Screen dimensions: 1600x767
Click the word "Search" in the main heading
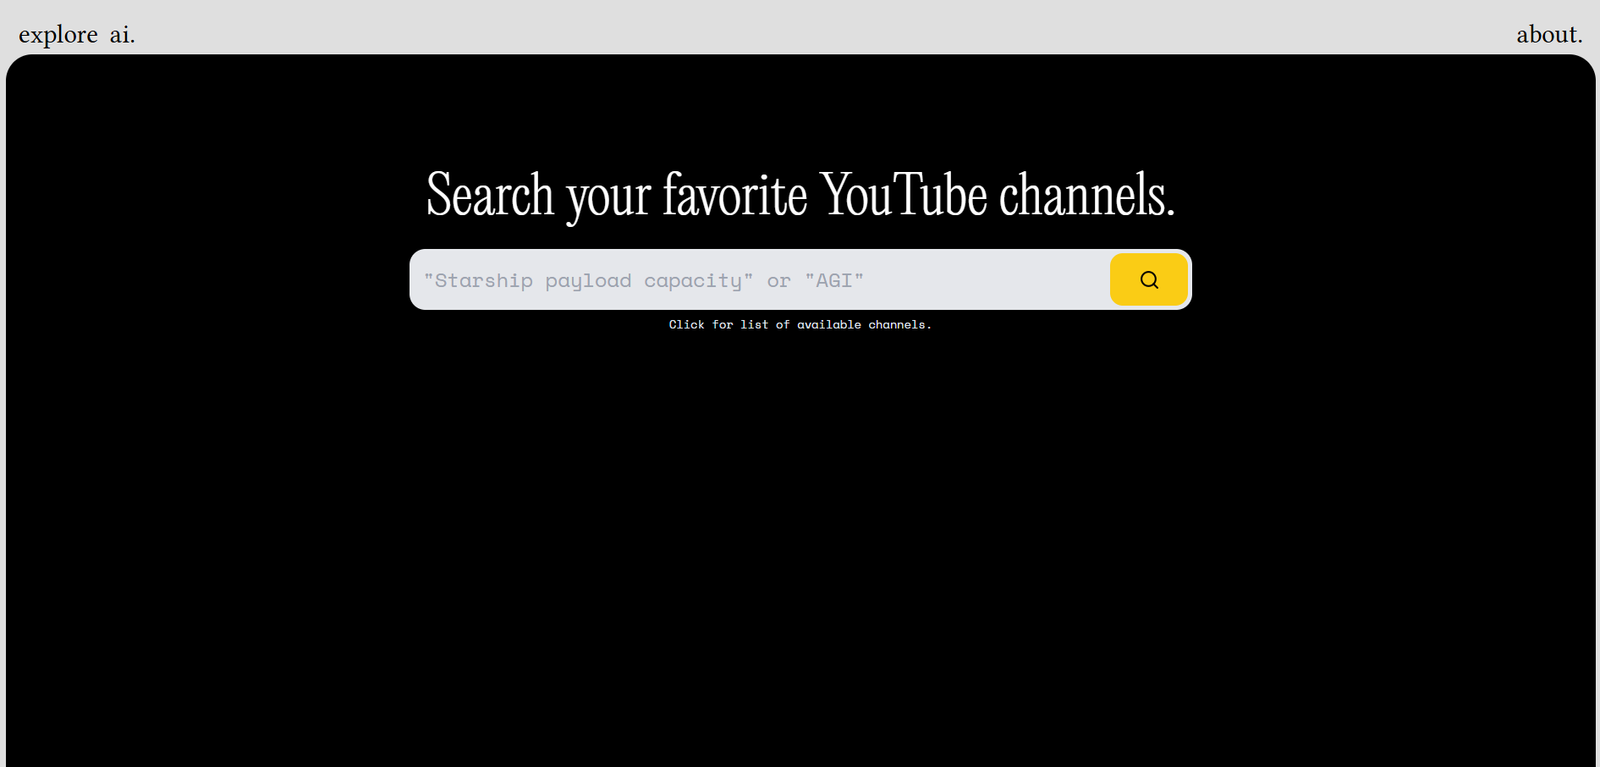490,194
